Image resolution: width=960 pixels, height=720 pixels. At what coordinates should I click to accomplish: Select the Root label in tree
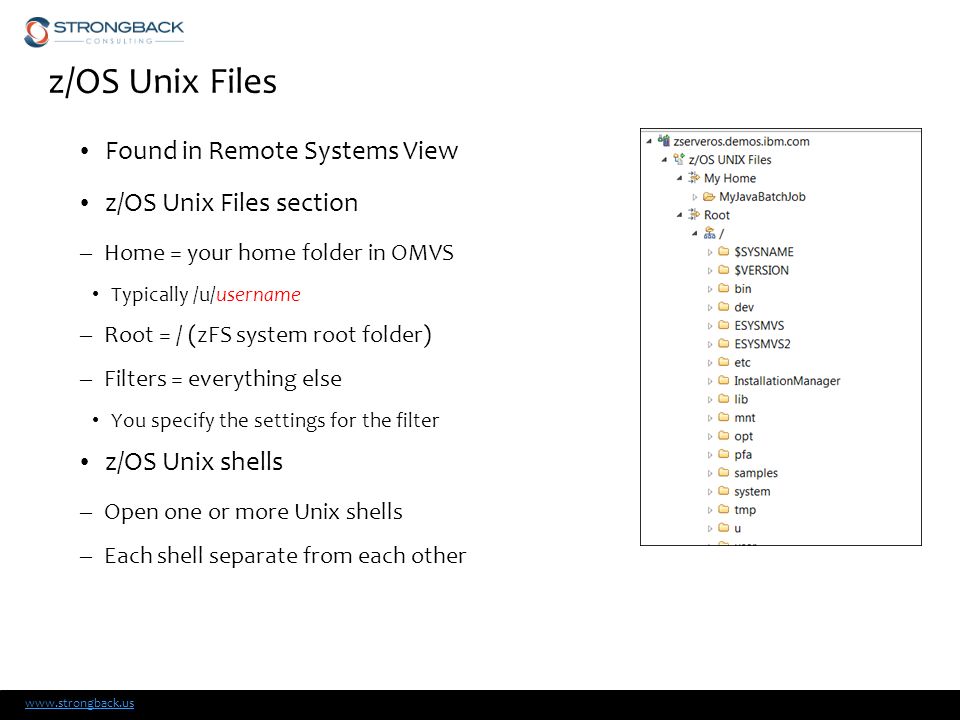[x=717, y=215]
